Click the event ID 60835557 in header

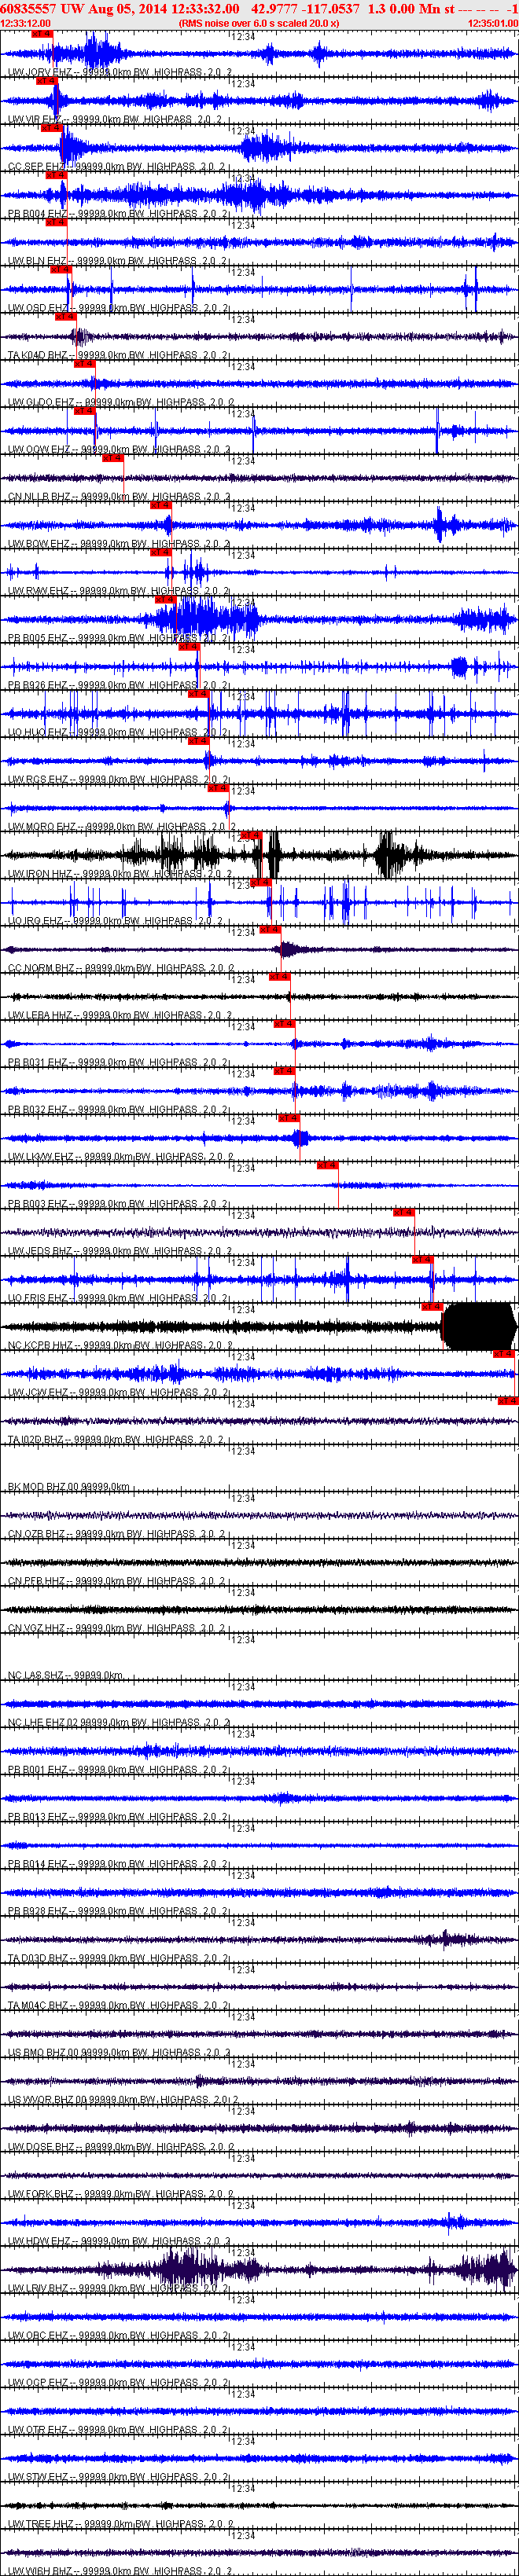pyautogui.click(x=29, y=8)
